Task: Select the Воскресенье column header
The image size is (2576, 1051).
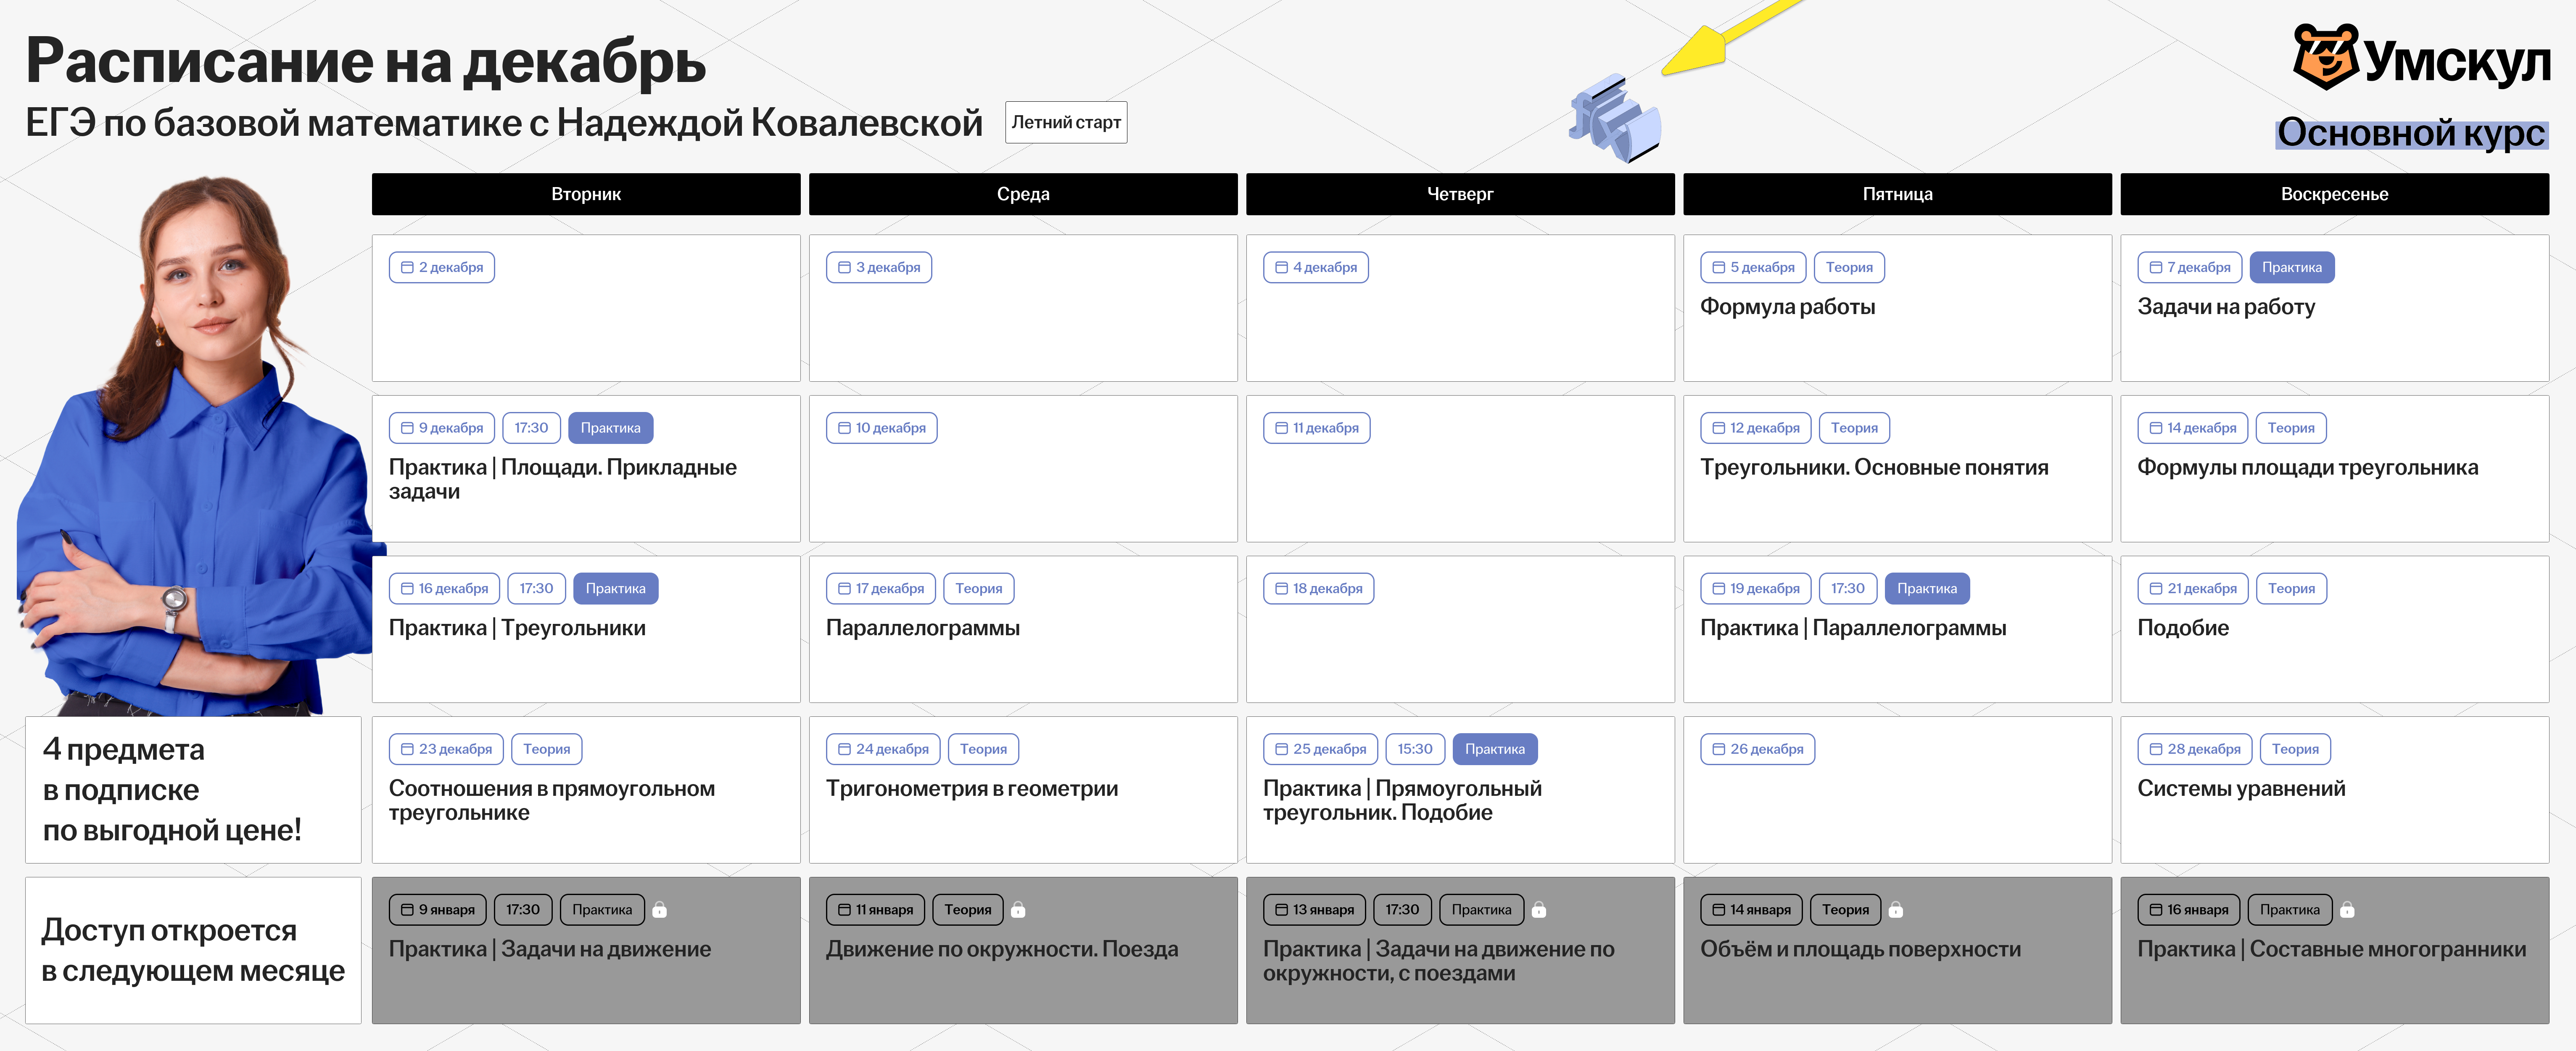Action: [x=2334, y=194]
